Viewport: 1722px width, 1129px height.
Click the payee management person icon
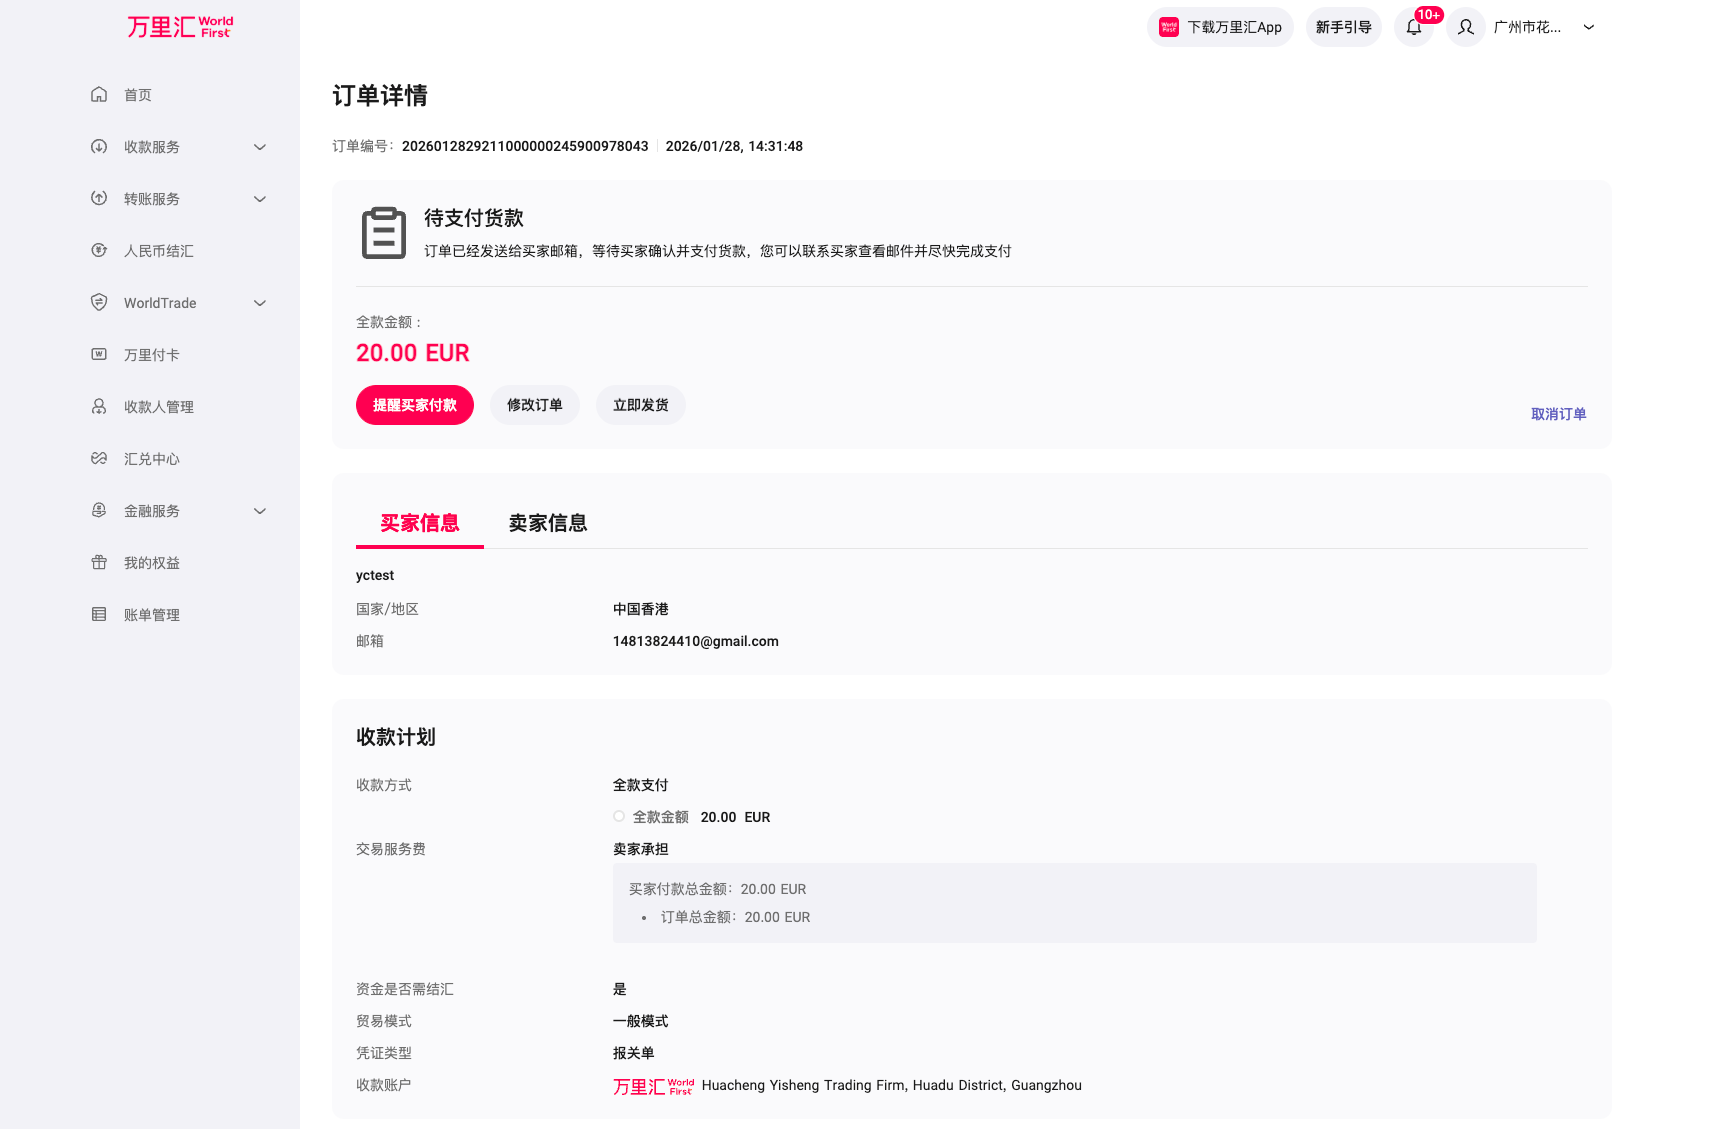pyautogui.click(x=99, y=407)
